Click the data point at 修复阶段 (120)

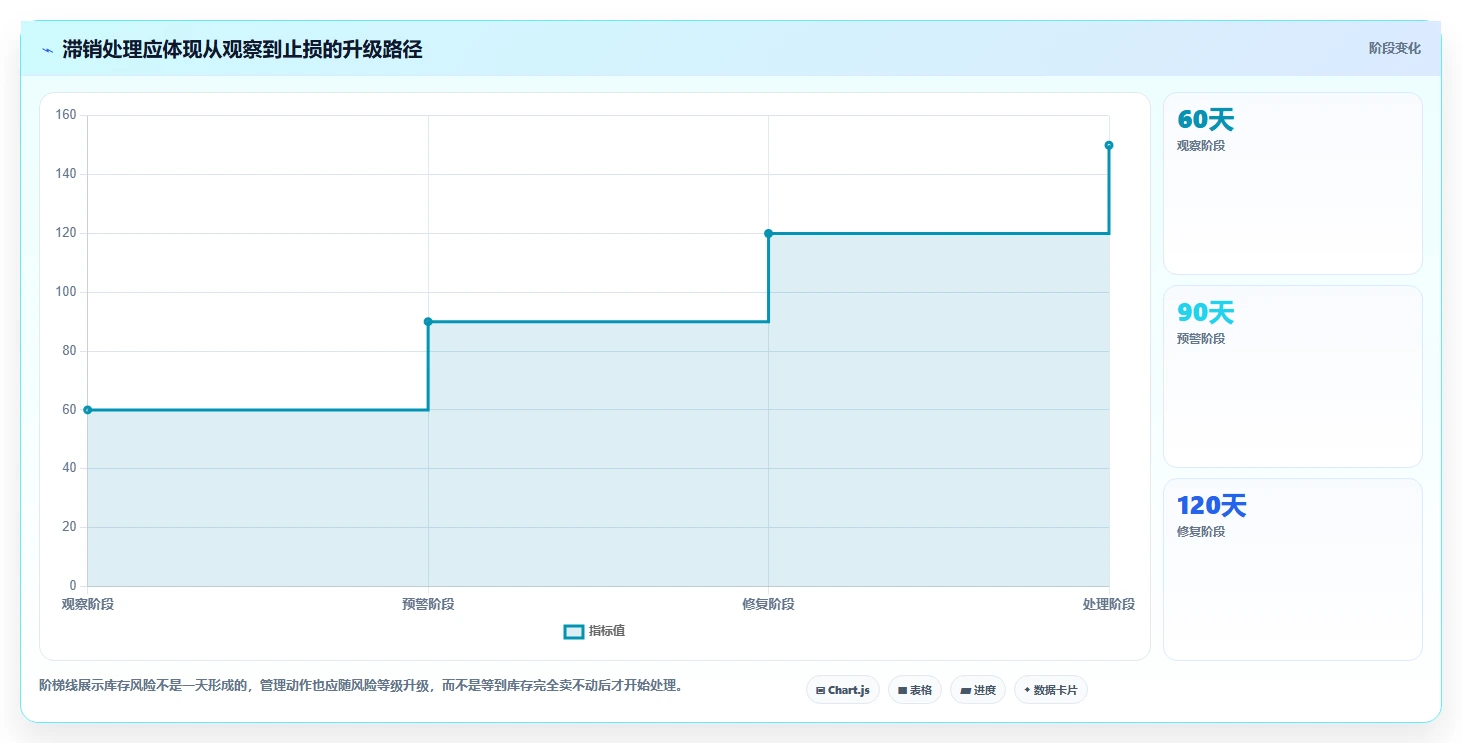tap(769, 233)
